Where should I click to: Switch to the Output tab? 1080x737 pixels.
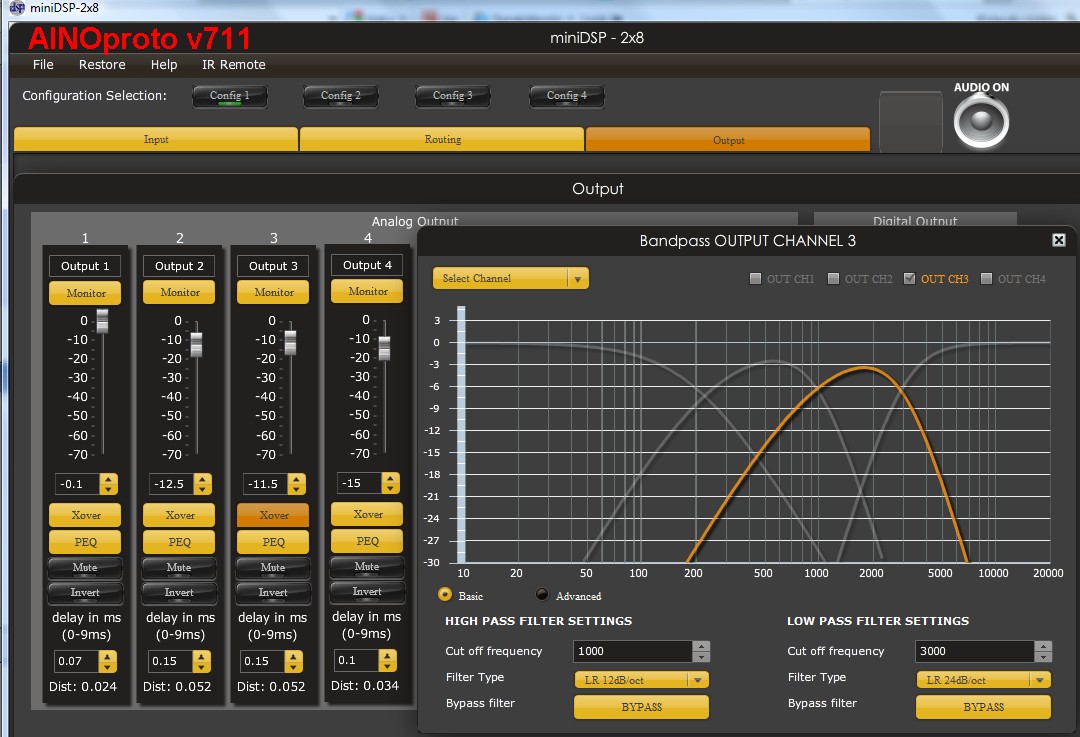[x=728, y=140]
